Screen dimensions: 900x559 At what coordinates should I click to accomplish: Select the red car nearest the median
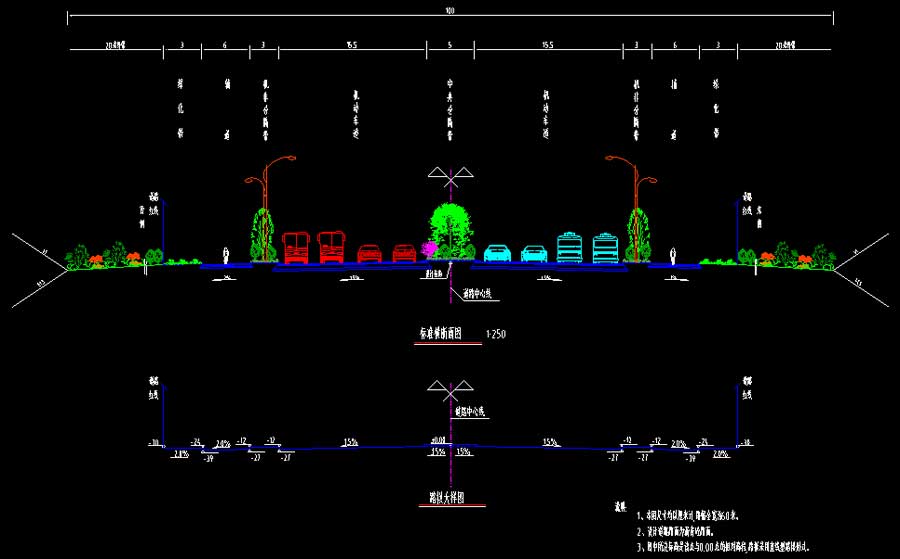405,253
